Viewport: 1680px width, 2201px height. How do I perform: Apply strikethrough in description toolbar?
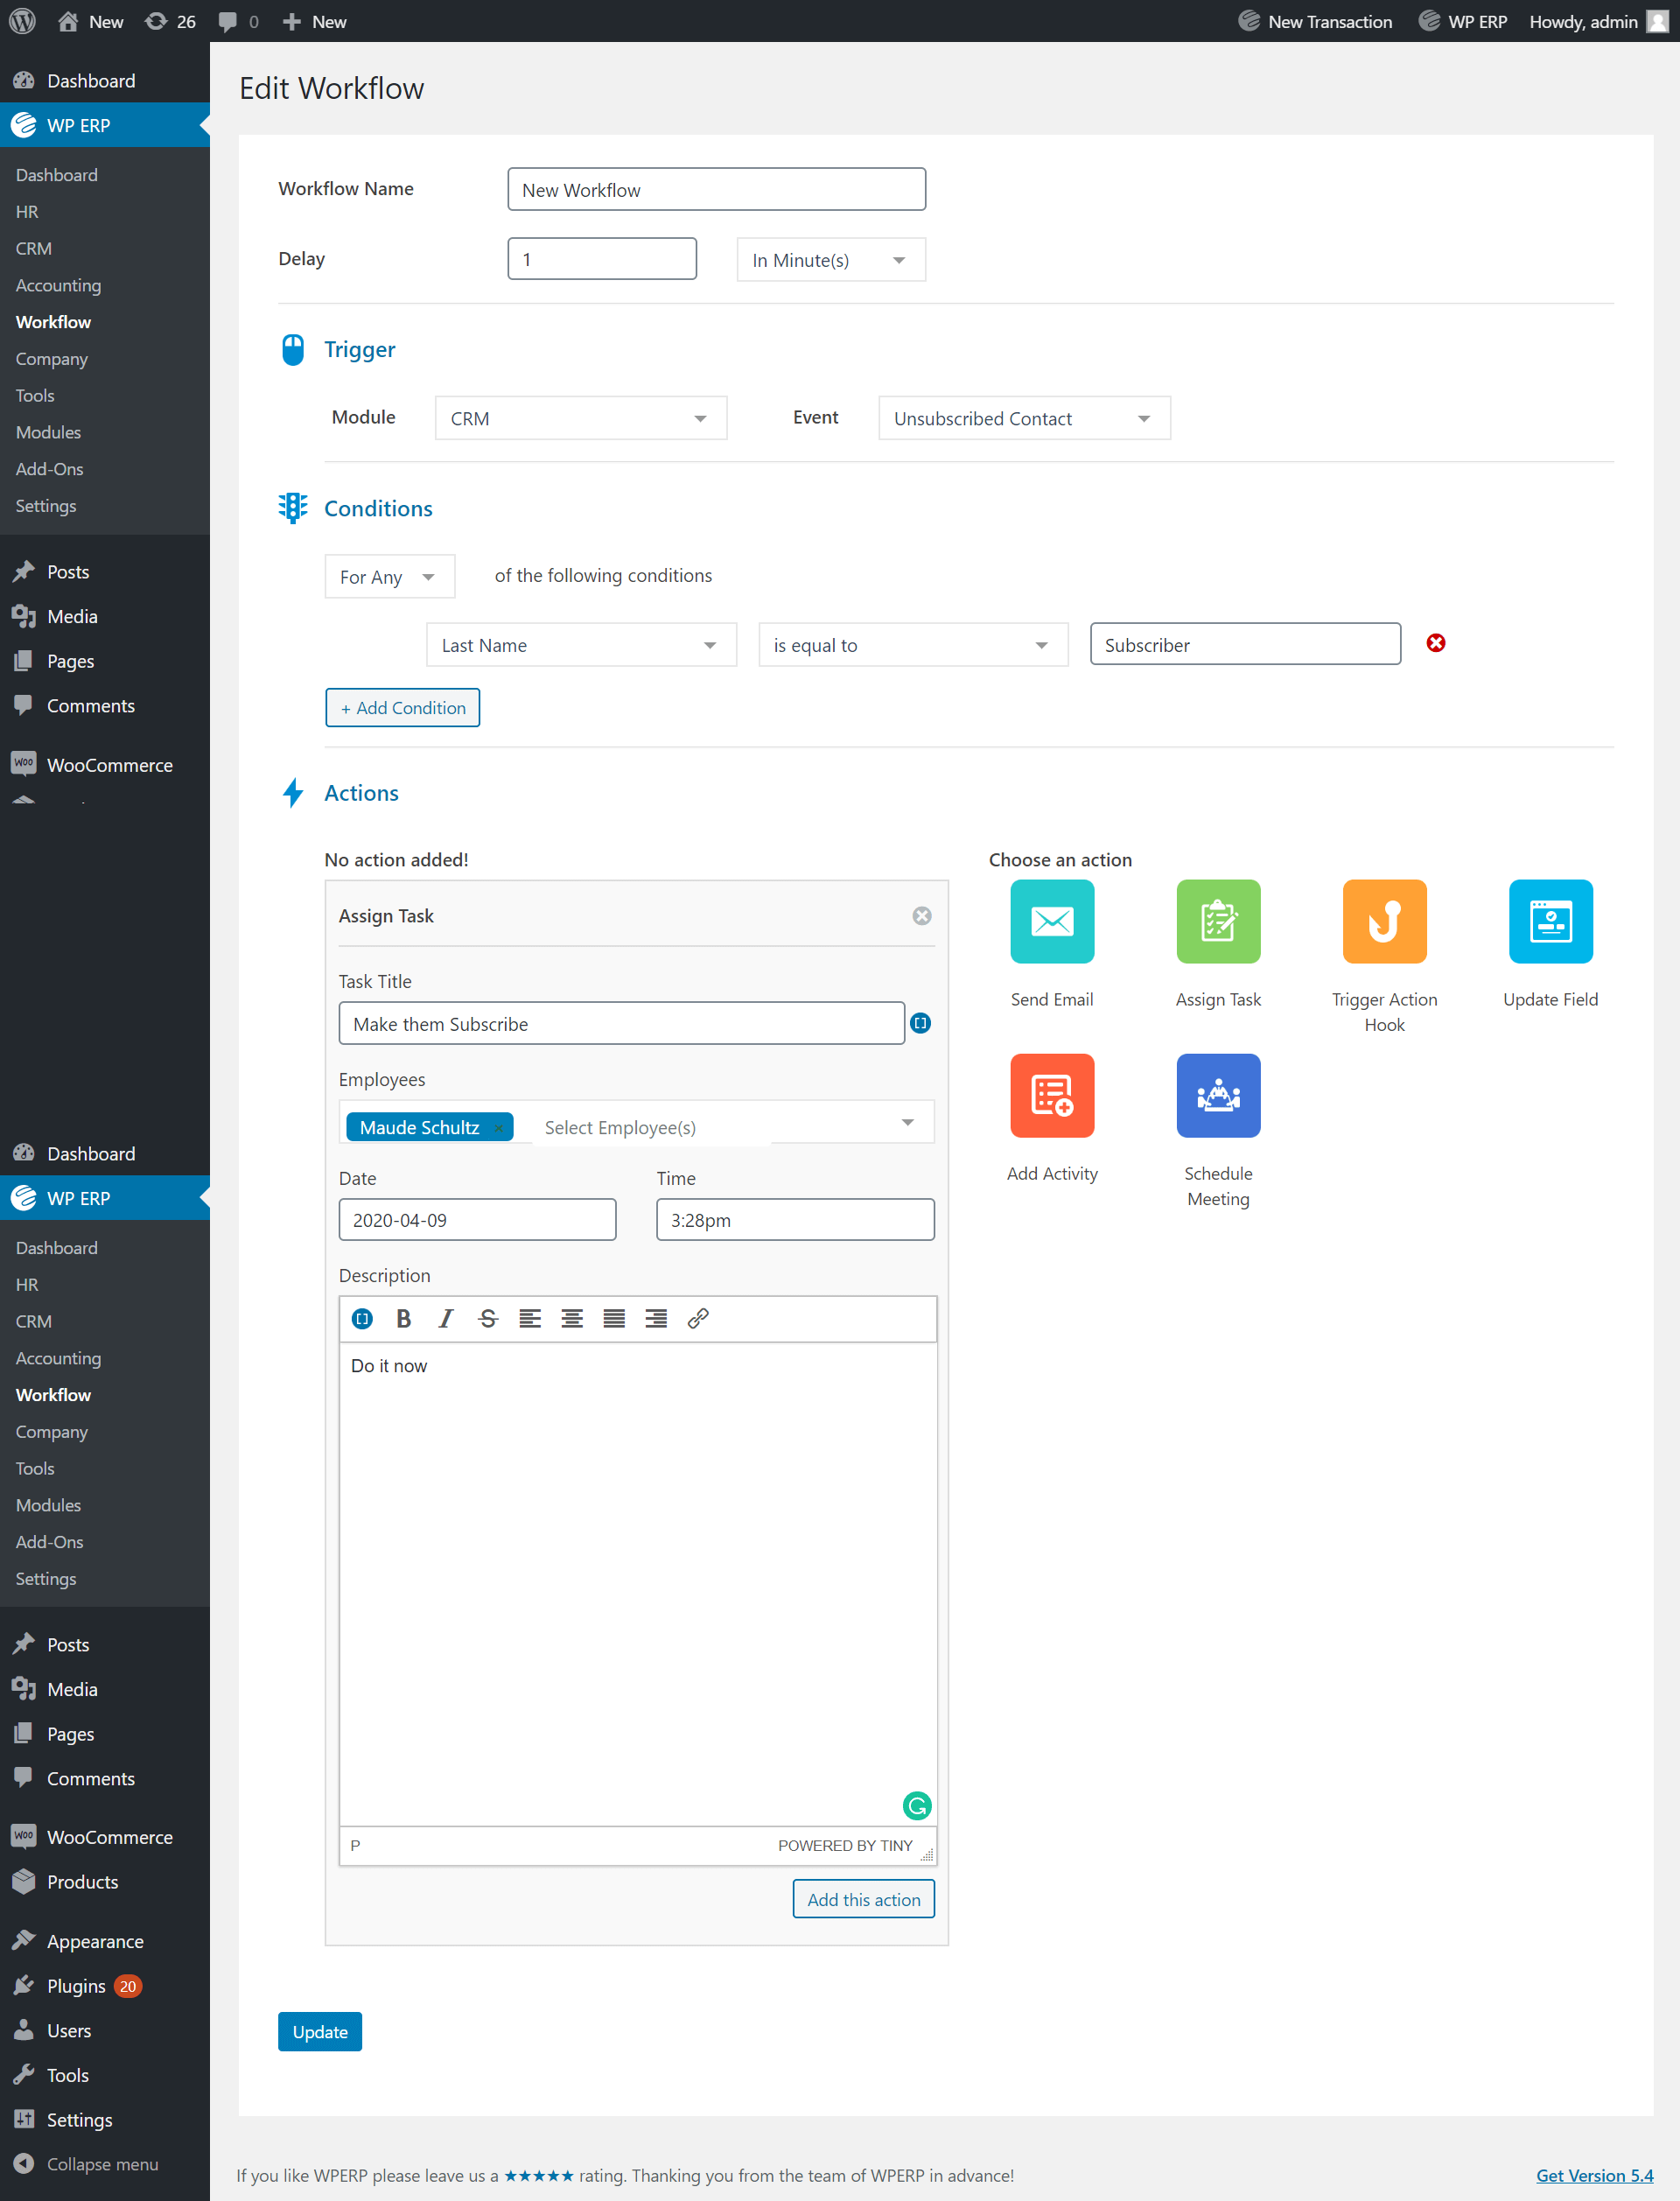(x=487, y=1318)
